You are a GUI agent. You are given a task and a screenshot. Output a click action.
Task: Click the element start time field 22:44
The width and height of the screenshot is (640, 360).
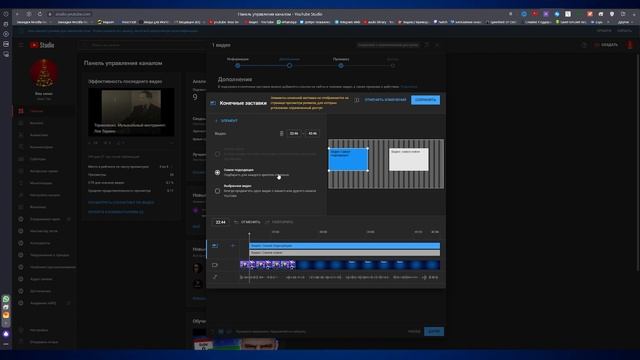(294, 133)
